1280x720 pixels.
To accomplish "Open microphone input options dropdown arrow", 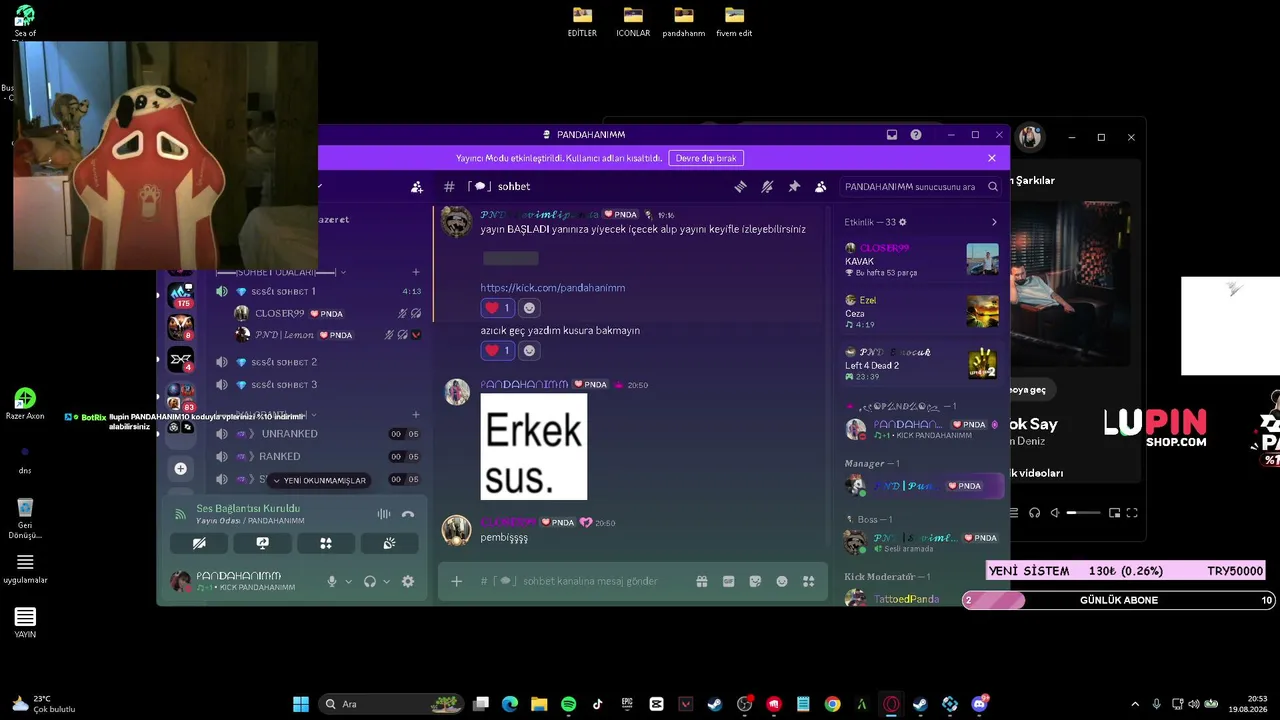I will [x=348, y=581].
